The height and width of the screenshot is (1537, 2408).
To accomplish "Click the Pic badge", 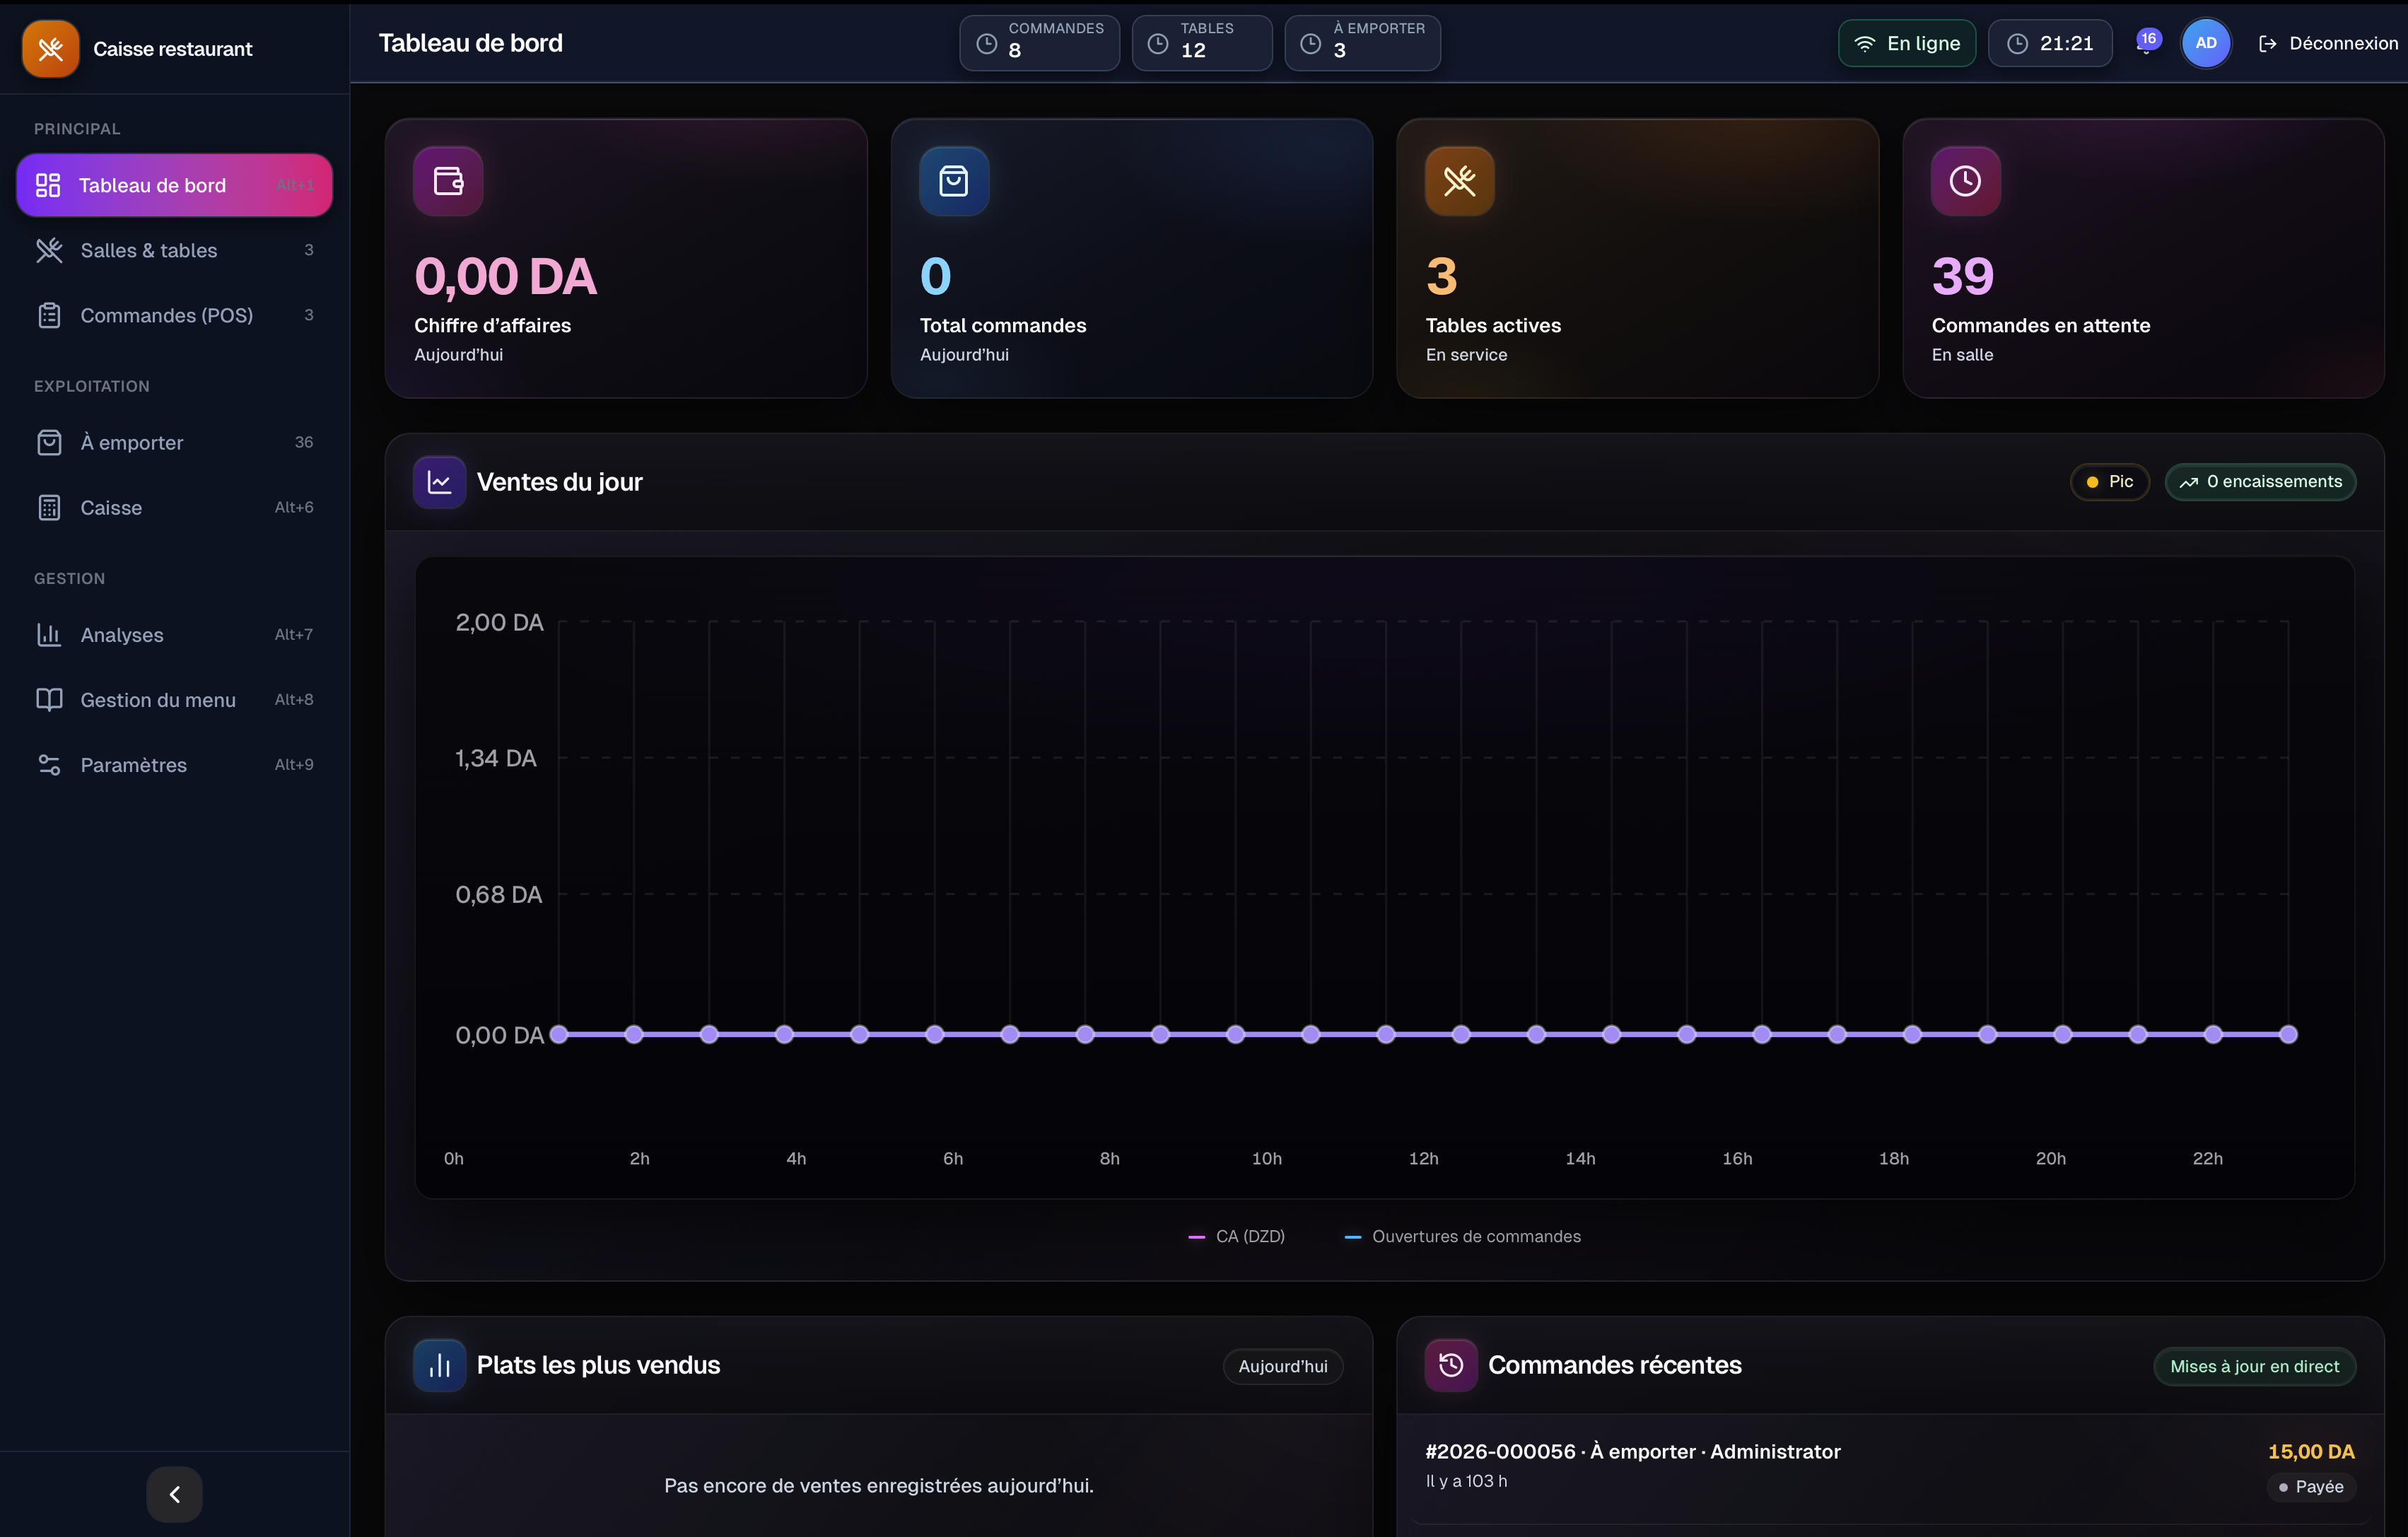I will click(2109, 482).
